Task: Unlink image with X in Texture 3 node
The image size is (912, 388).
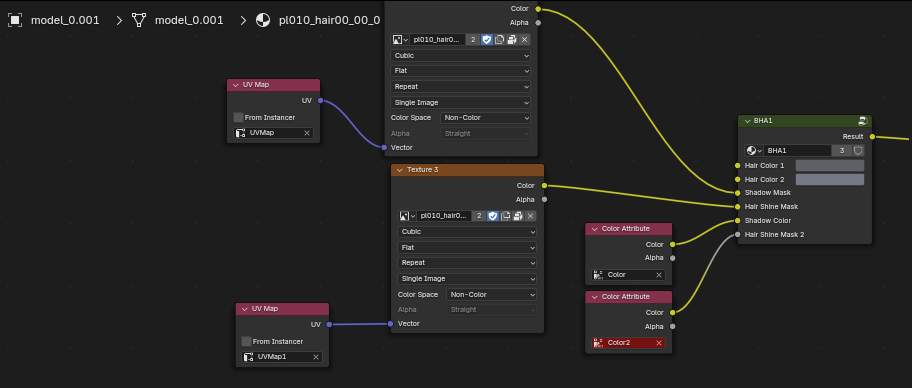Action: [530, 216]
